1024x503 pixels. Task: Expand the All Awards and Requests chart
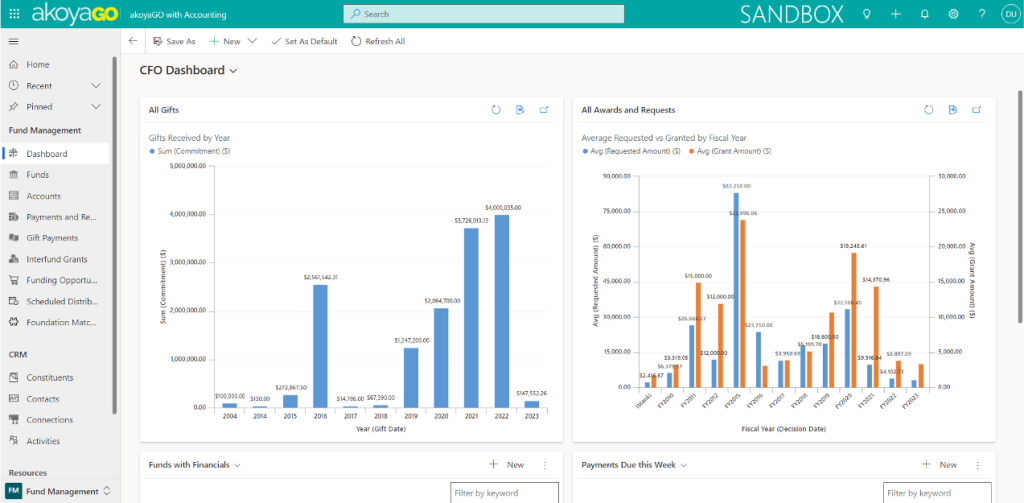click(976, 110)
